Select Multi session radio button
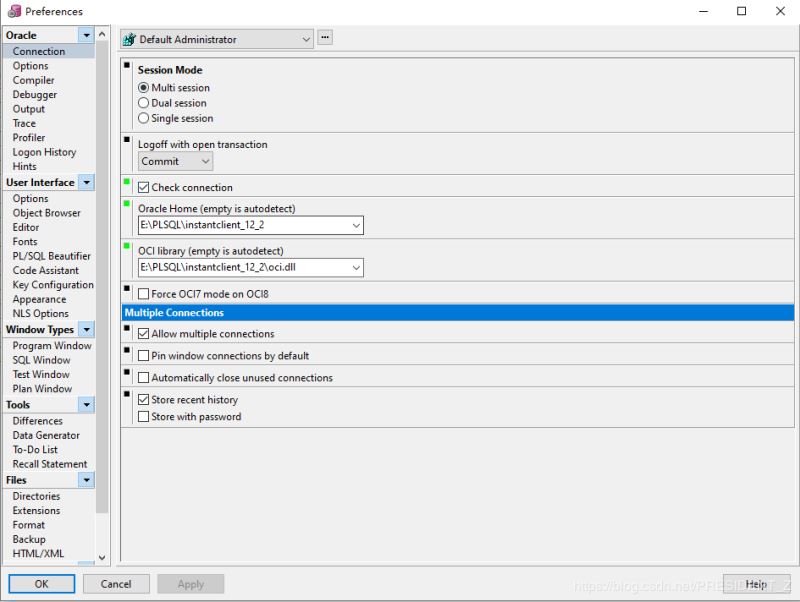Viewport: 800px width, 602px height. 143,88
